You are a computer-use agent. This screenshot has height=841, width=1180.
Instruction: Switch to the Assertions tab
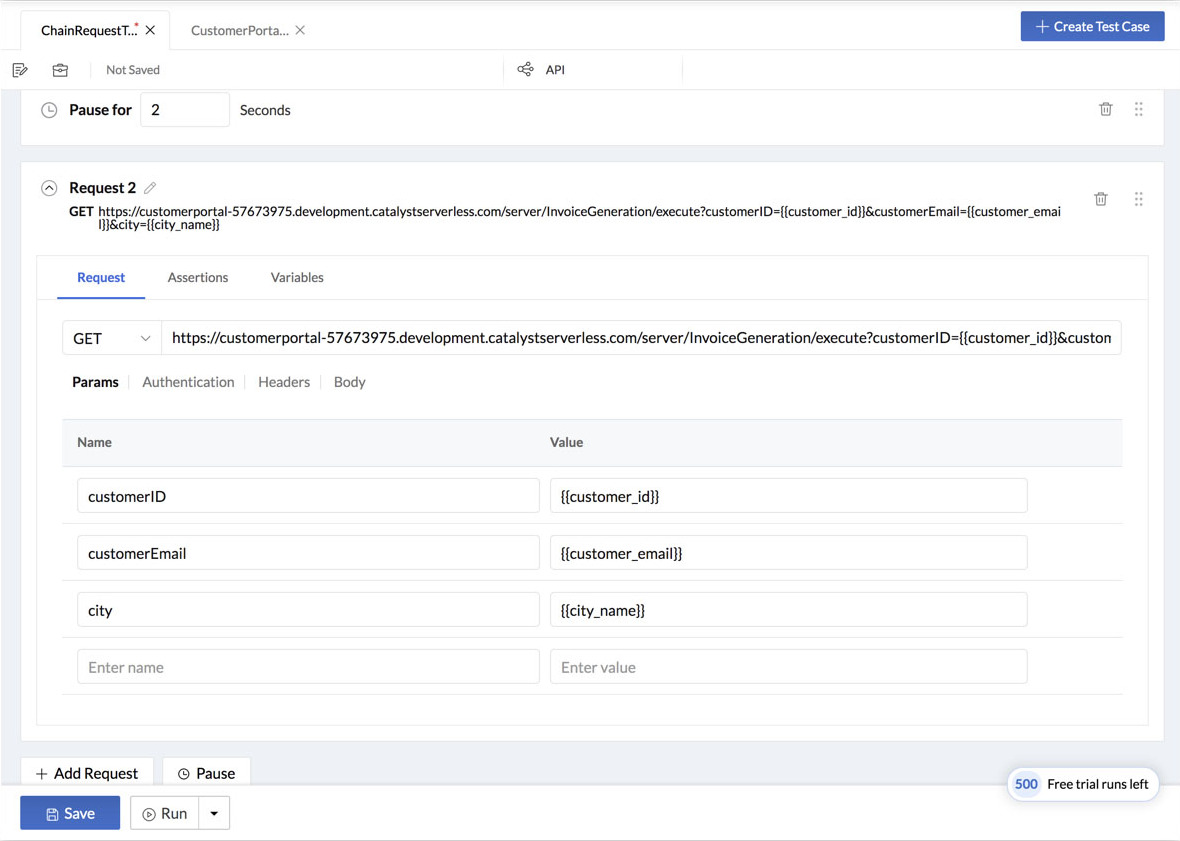(198, 277)
